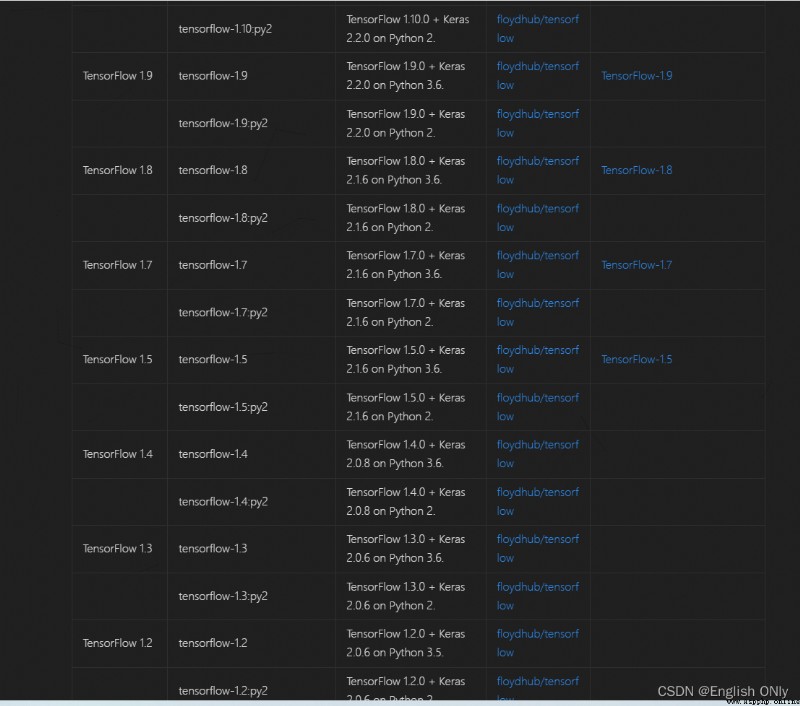800x706 pixels.
Task: Select 'TensorFlow 1.8.0 + Keras 2.1.6 on Python 3.6.' description
Action: [406, 170]
